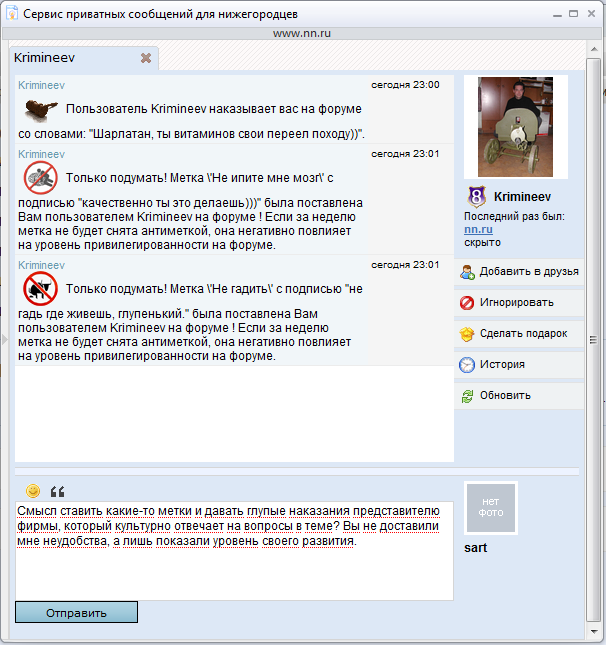
Task: Click the smiley emoticon picker icon
Action: [33, 490]
